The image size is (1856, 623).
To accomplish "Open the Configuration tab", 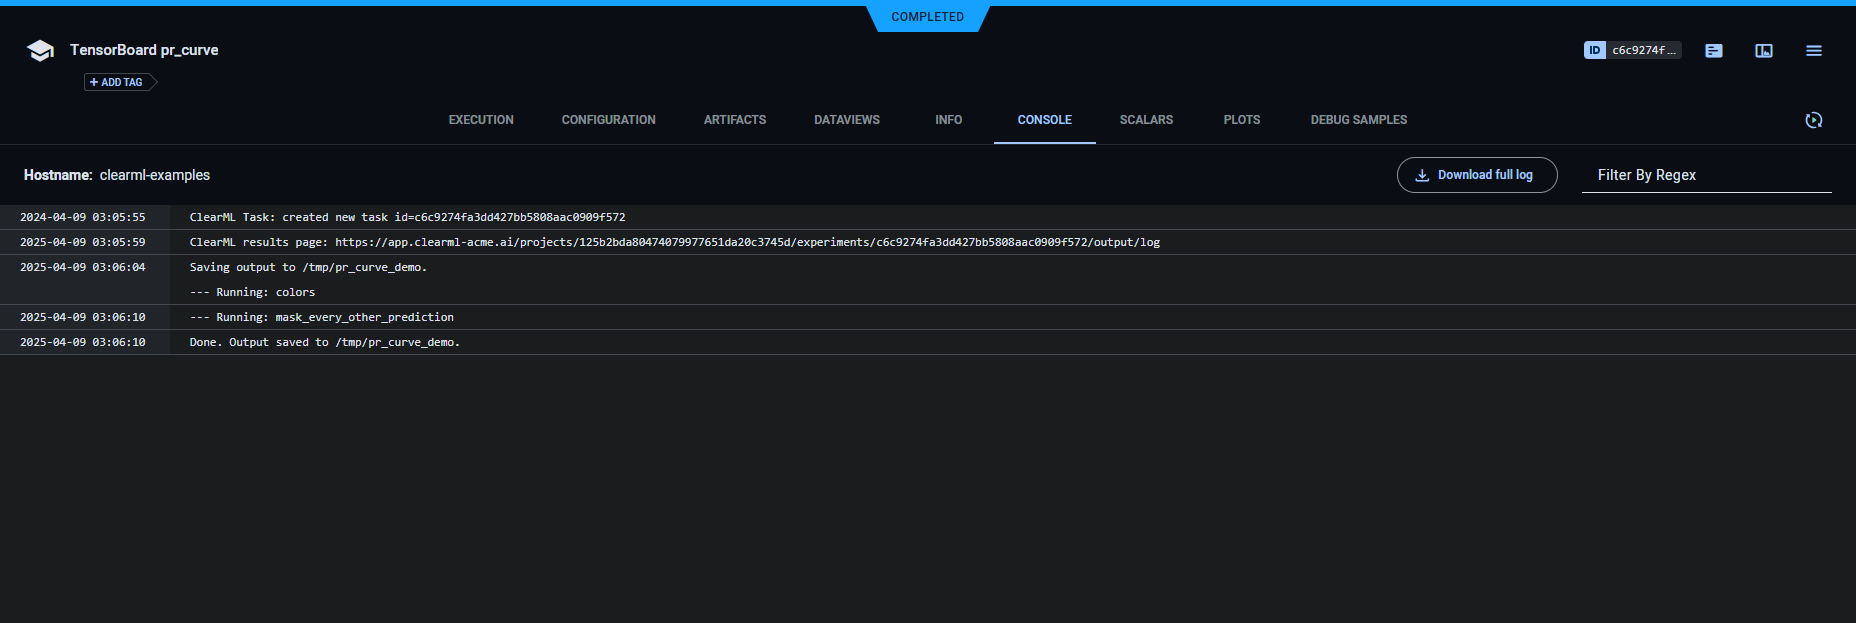I will (608, 120).
